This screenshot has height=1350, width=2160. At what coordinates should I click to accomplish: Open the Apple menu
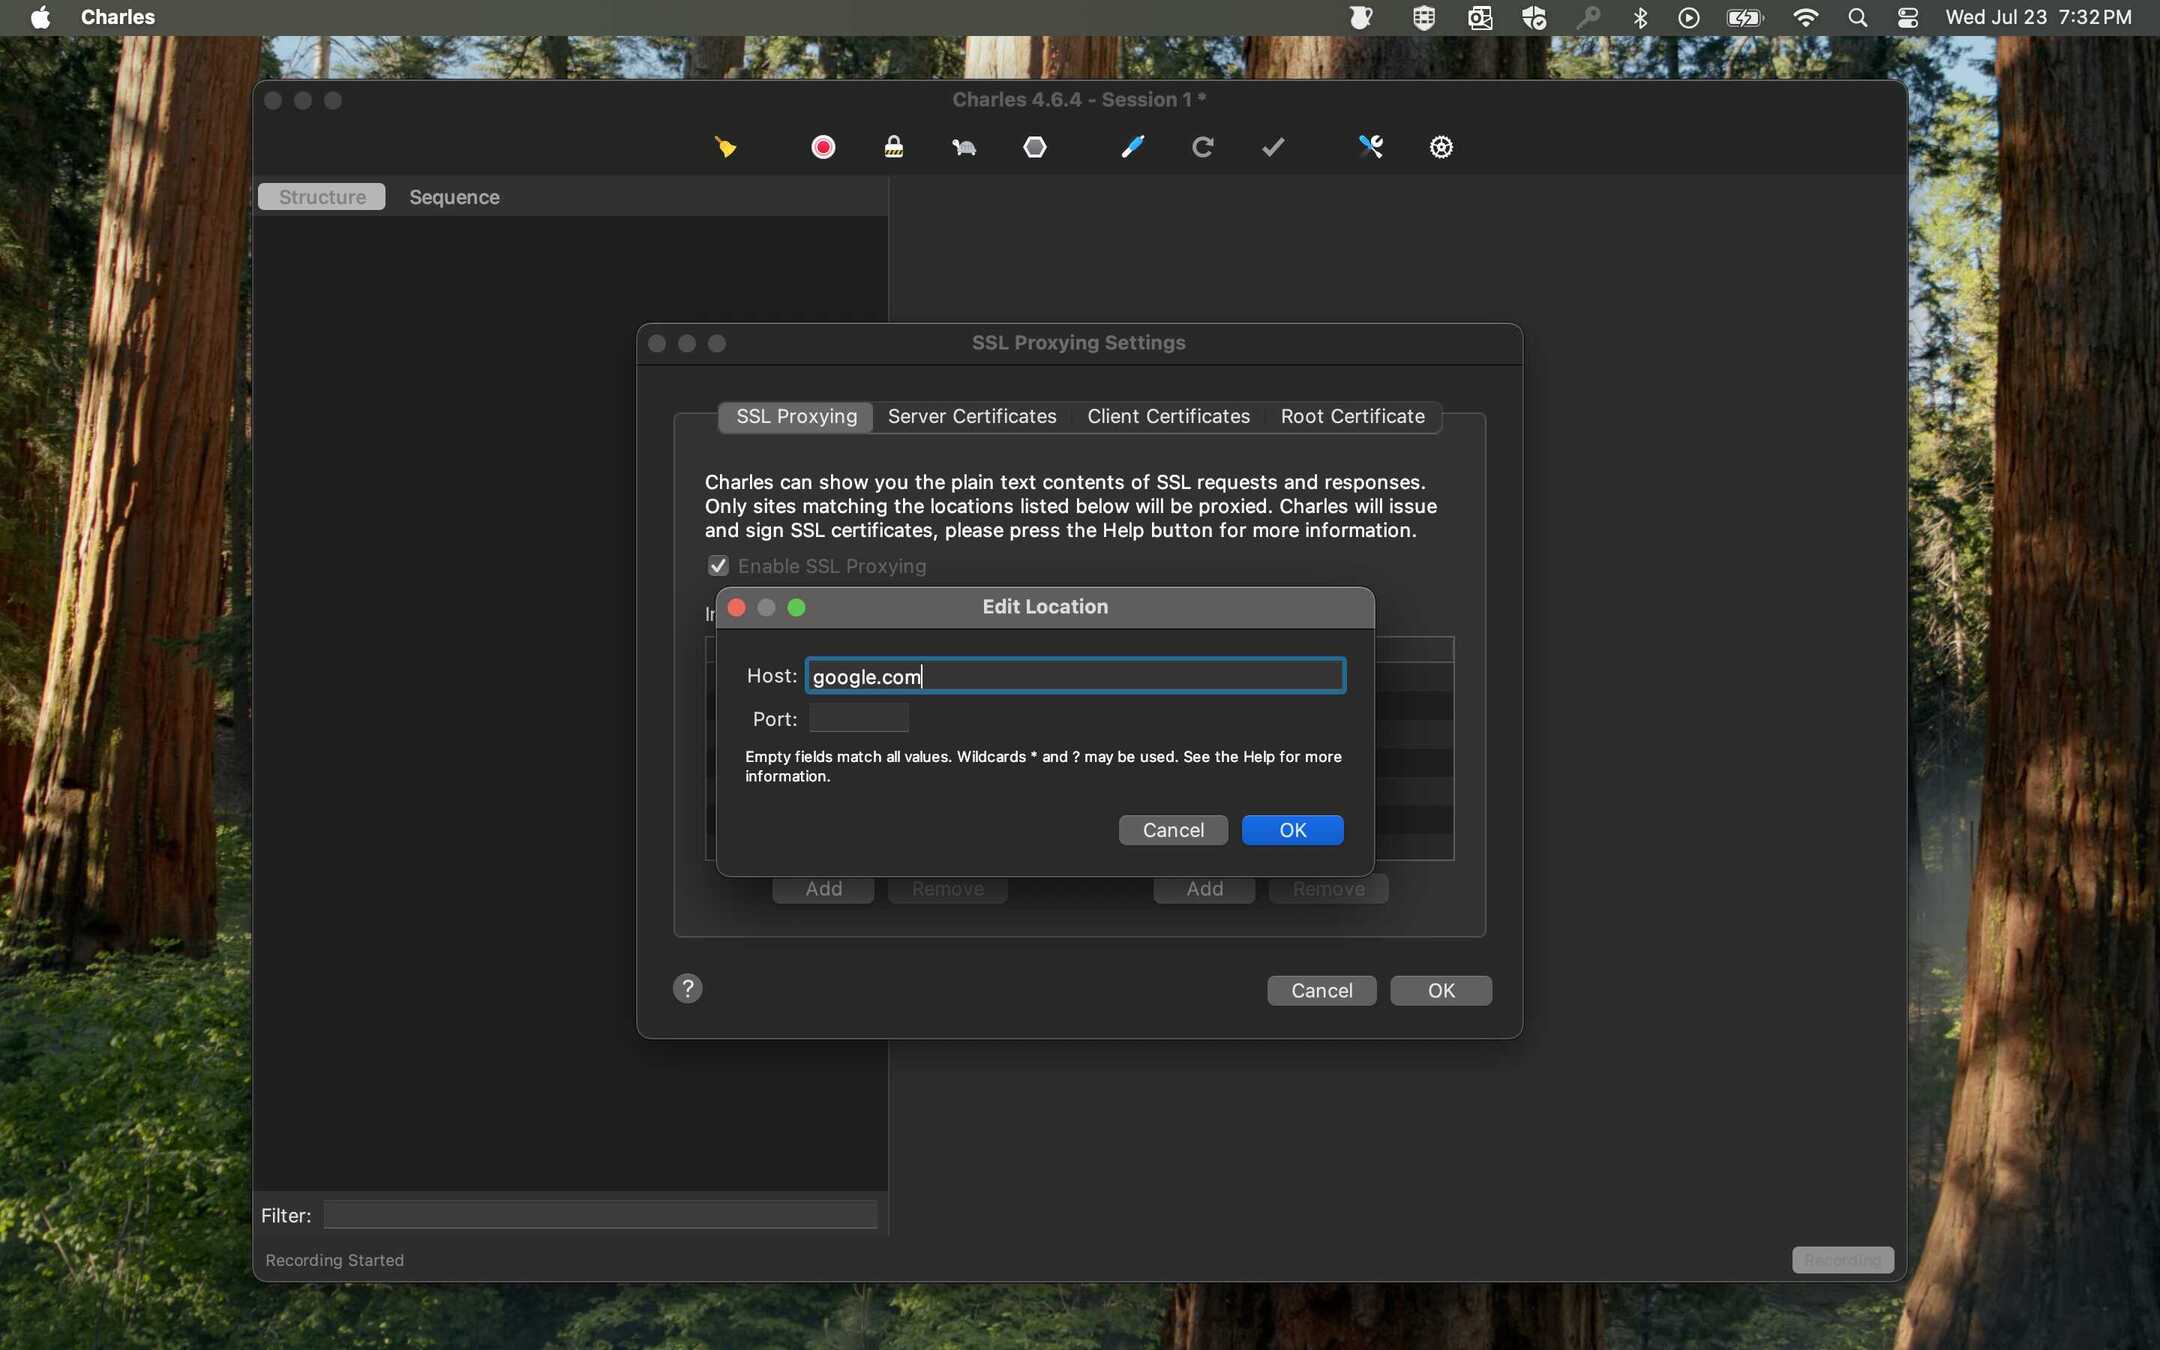40,17
